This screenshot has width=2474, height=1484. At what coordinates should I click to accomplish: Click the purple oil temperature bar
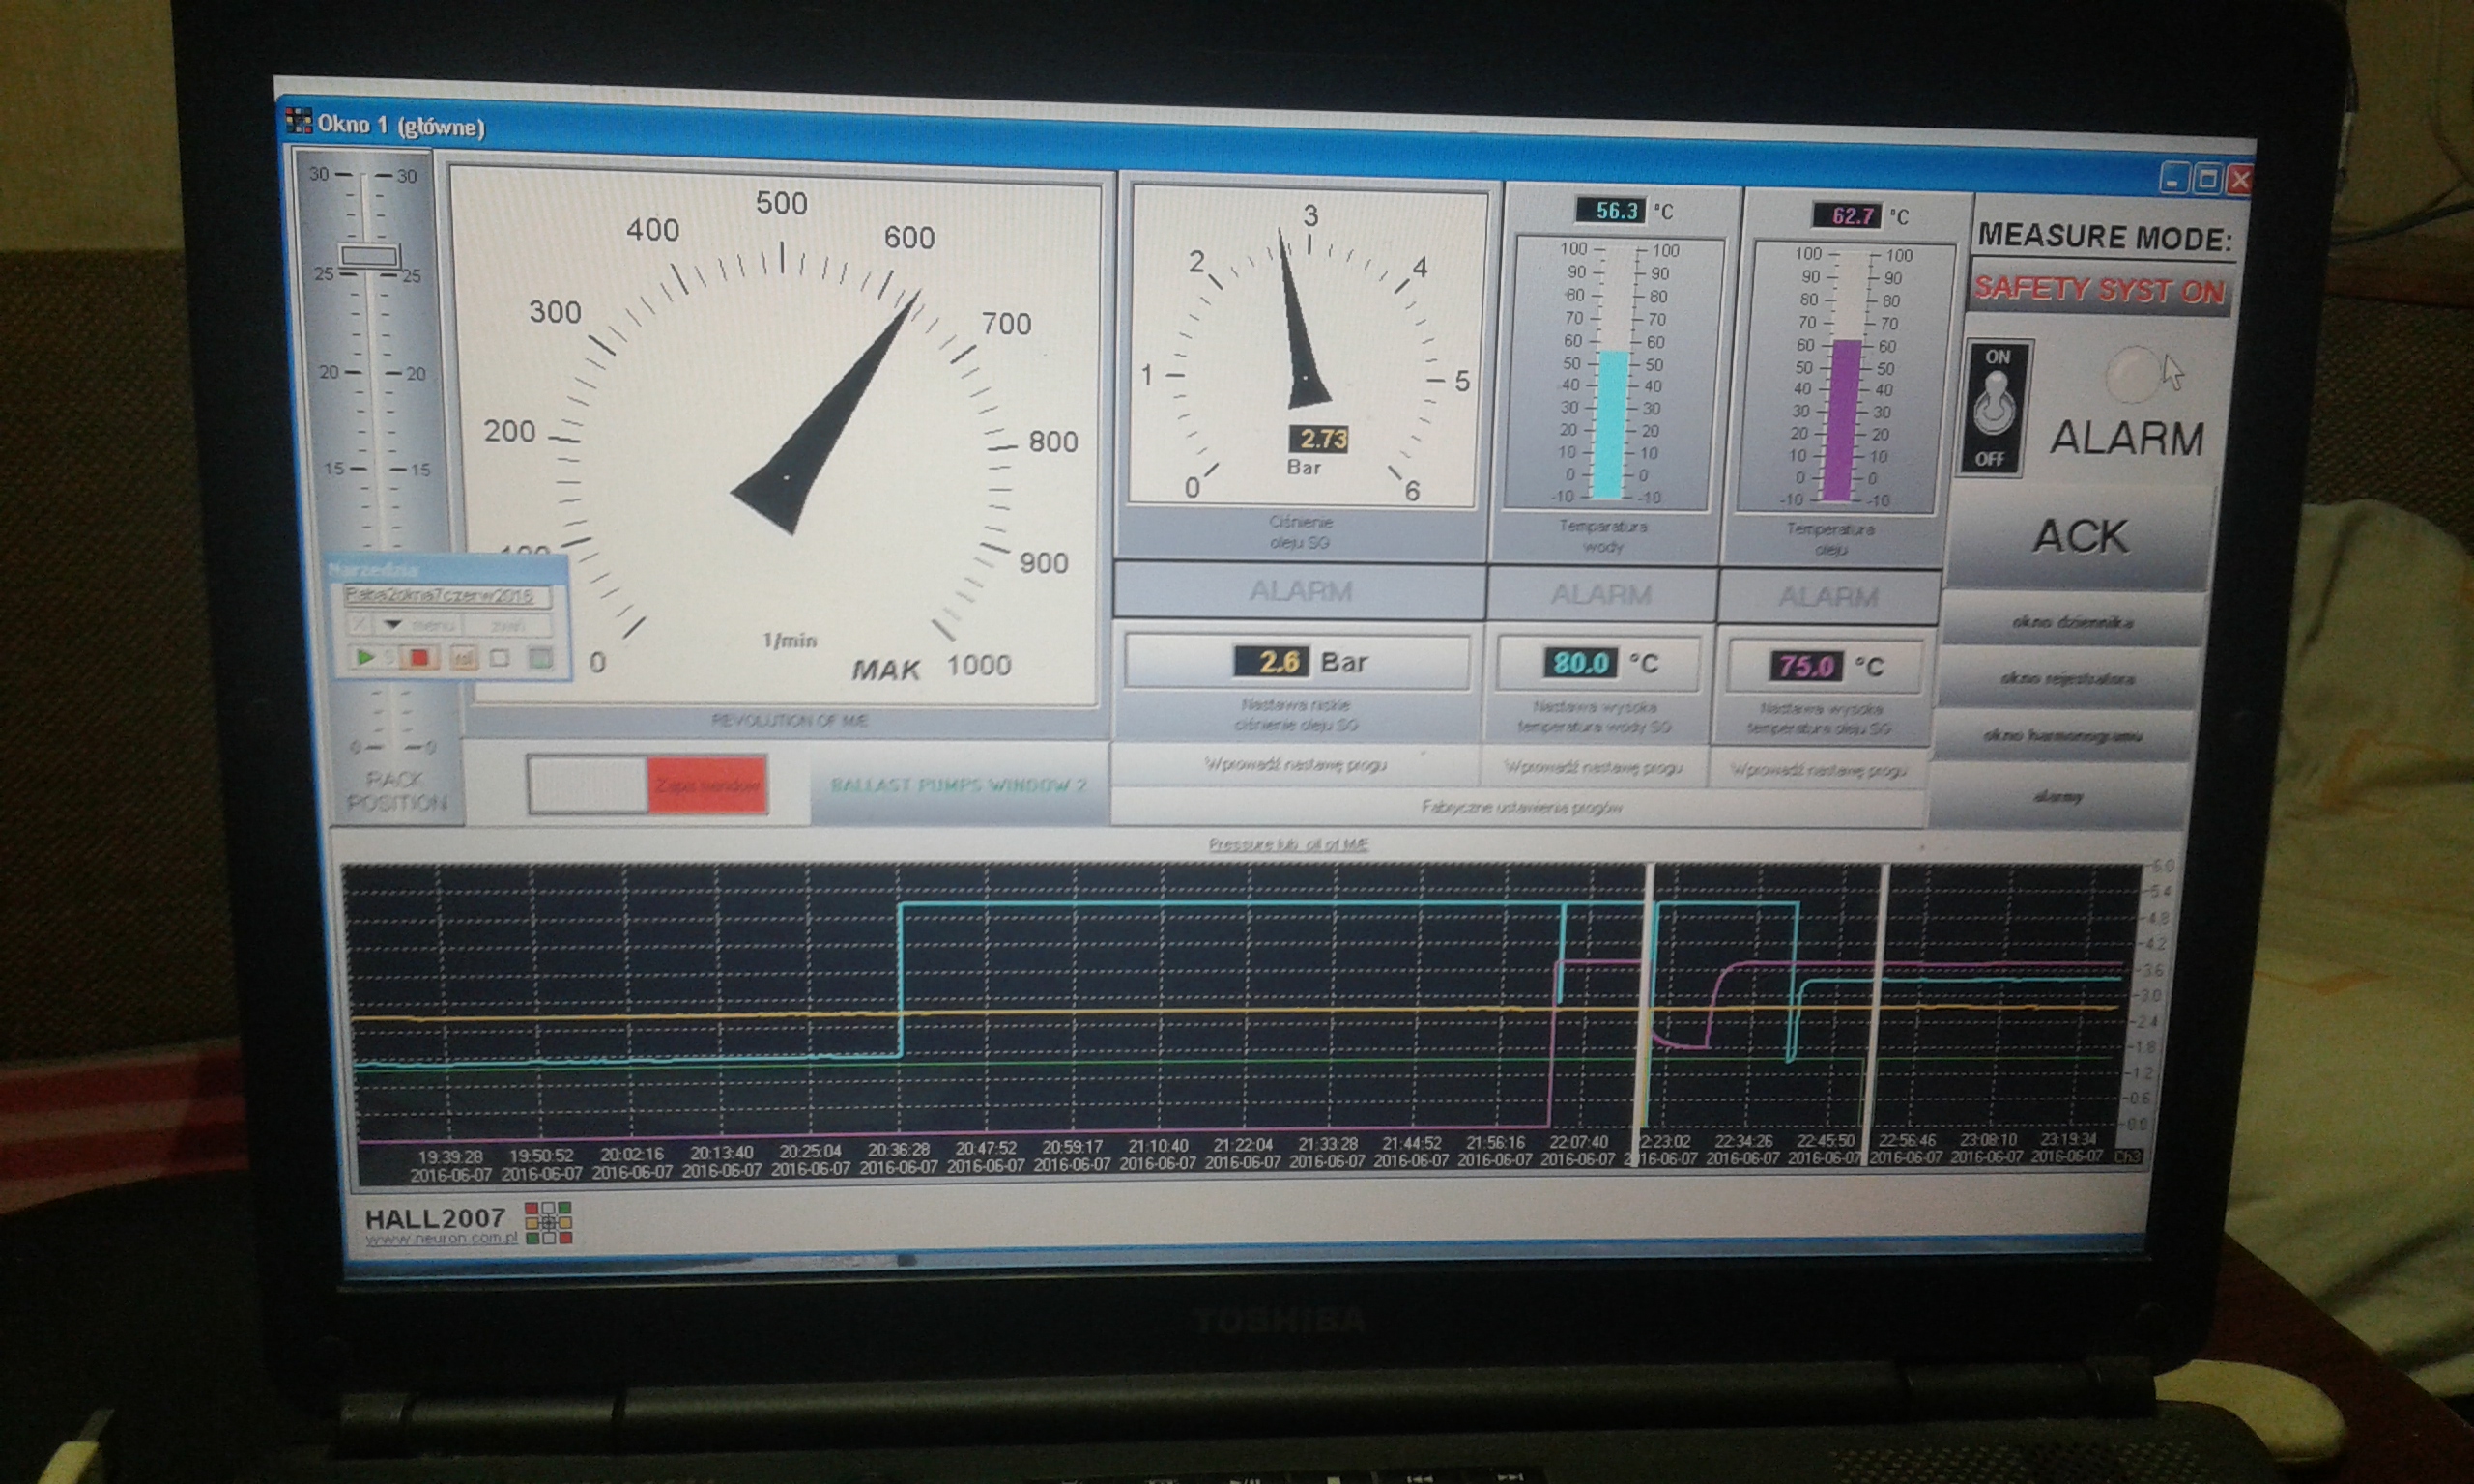point(1843,420)
